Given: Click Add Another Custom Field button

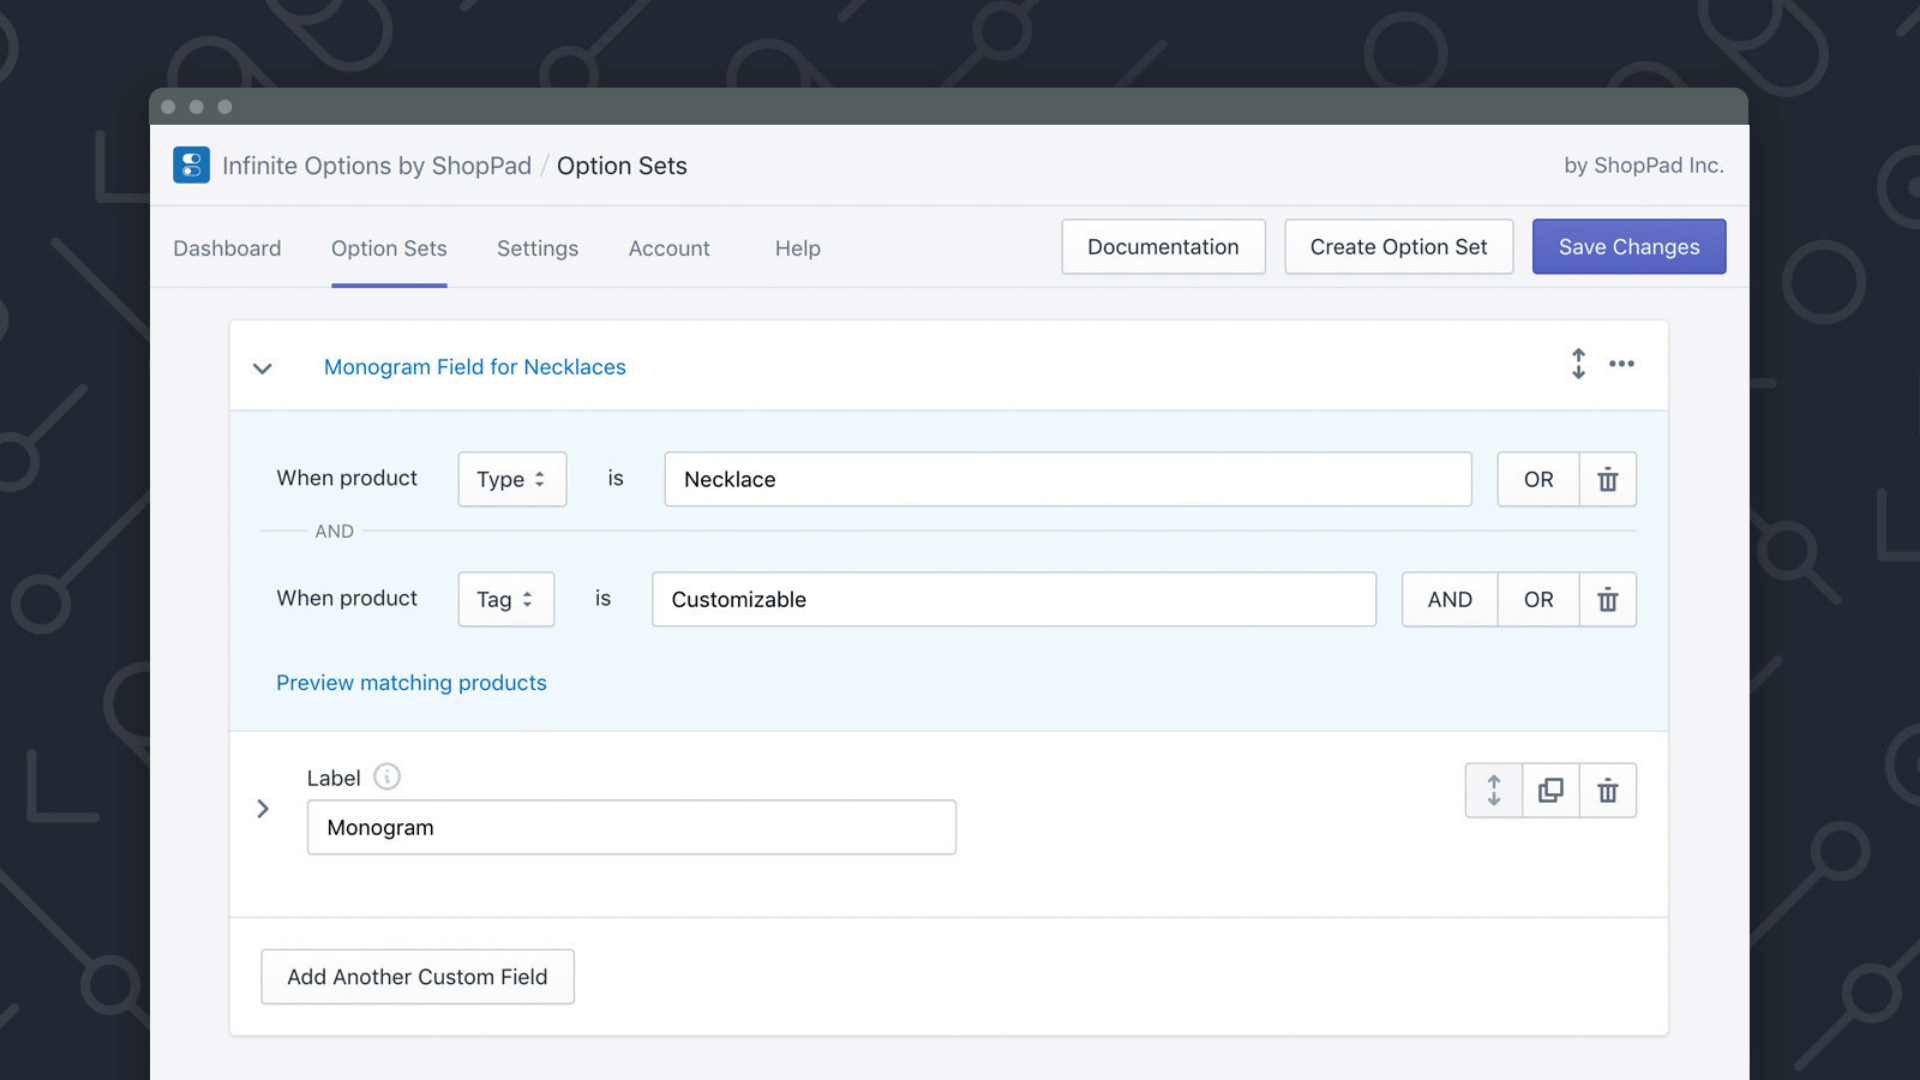Looking at the screenshot, I should [417, 977].
